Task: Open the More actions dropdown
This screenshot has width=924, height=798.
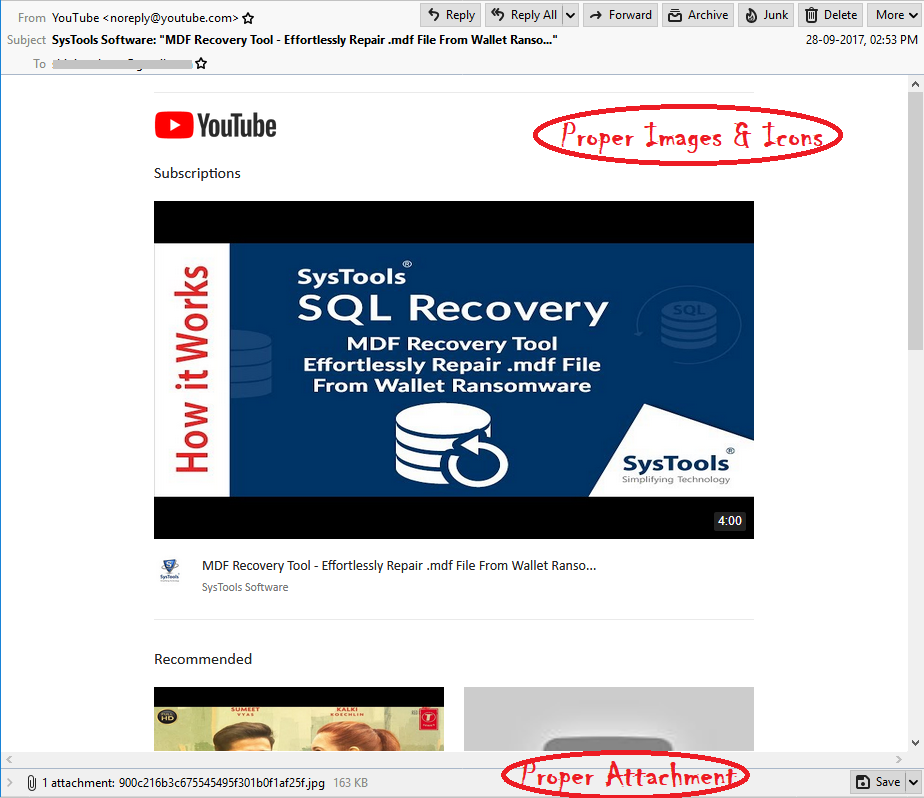Action: point(895,15)
